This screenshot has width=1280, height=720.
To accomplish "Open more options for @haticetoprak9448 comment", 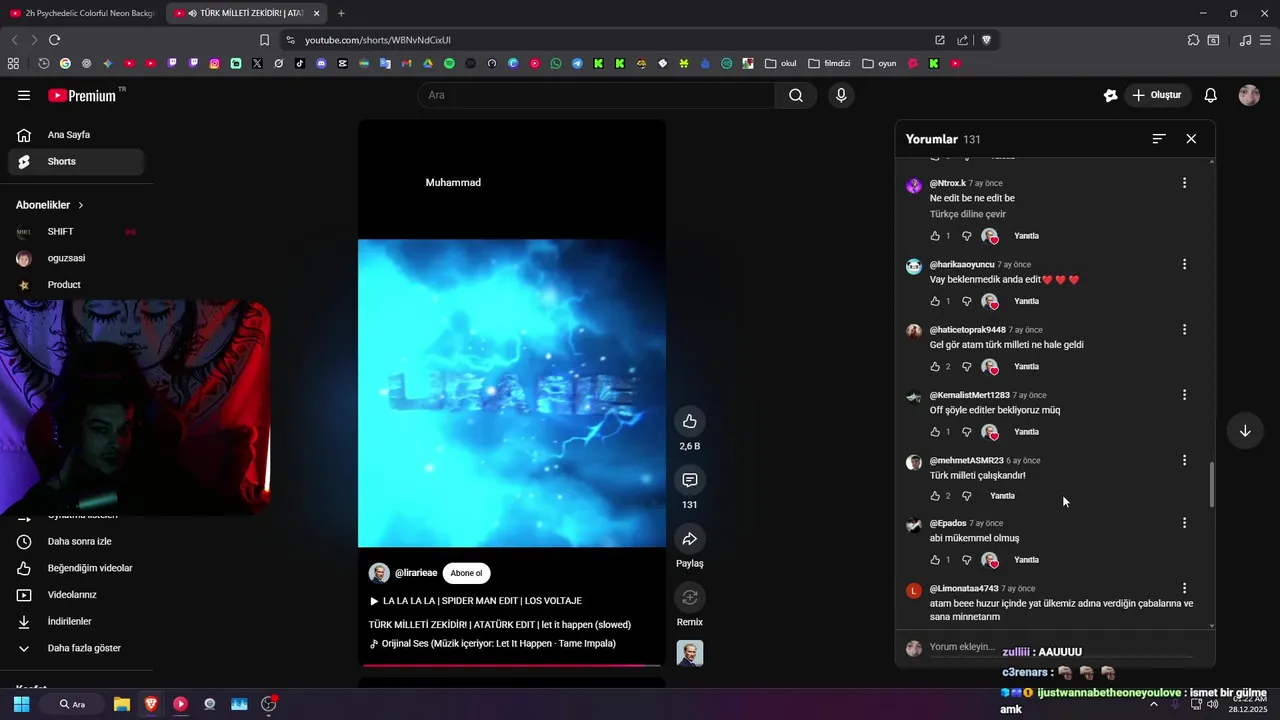I will 1184,329.
